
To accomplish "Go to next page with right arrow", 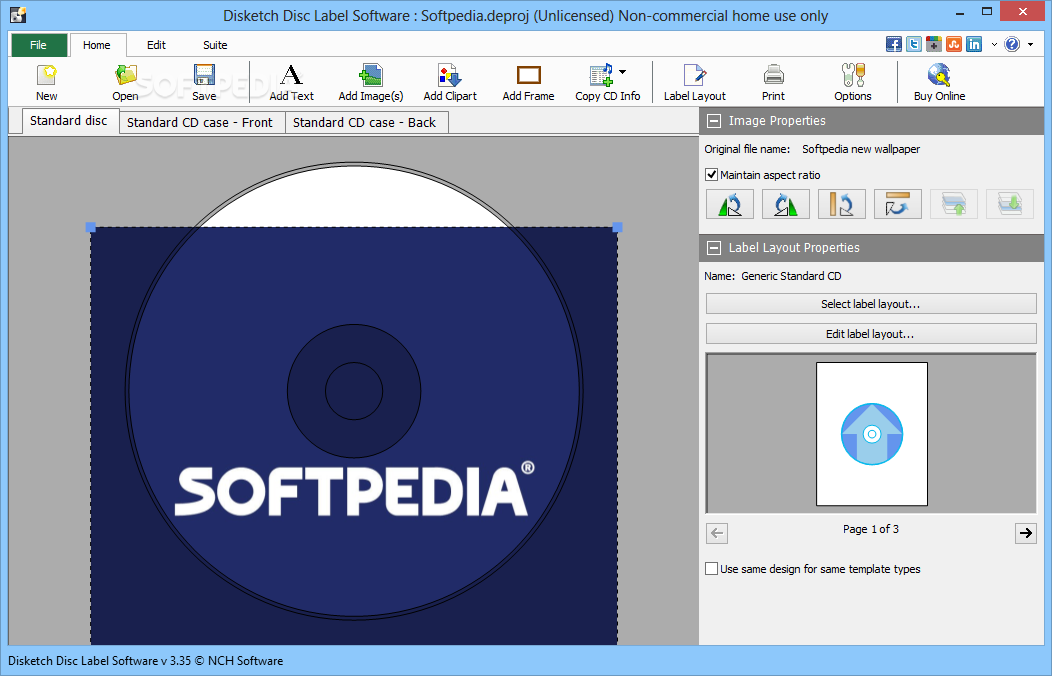I will (1025, 533).
